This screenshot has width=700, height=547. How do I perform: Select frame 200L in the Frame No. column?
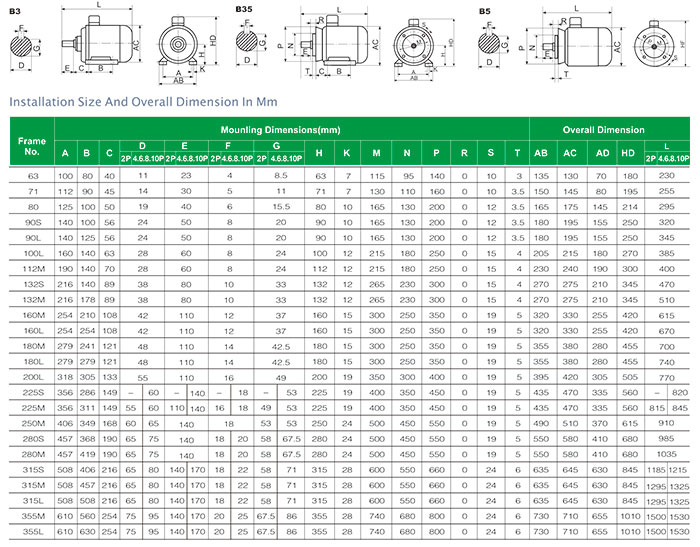33,377
